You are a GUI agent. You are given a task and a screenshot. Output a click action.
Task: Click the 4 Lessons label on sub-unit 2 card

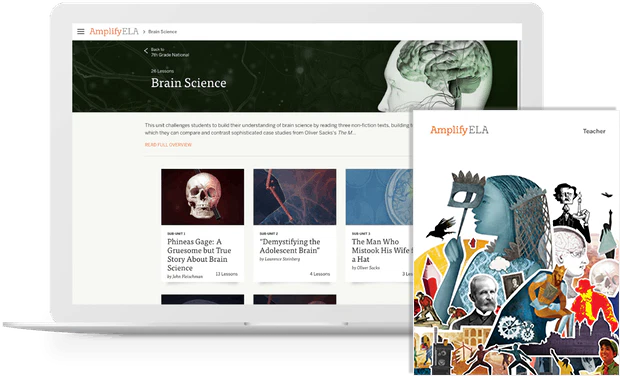[x=320, y=274]
